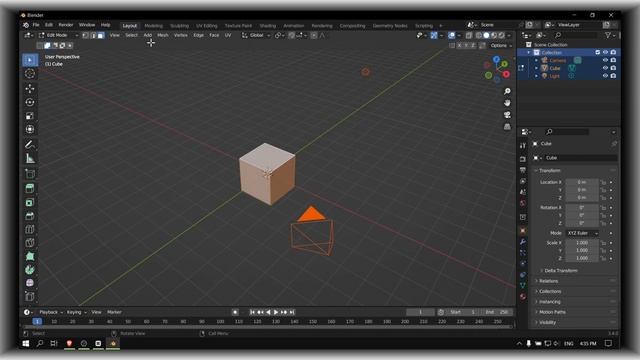The height and width of the screenshot is (360, 640).
Task: Toggle X-ray display in viewport header
Action: point(469,36)
